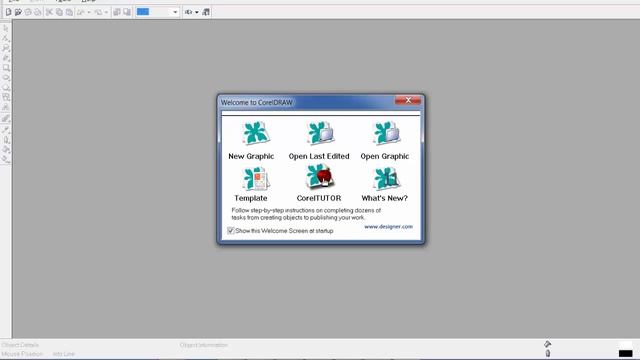
Task: Open What's New? in the Welcome dialog
Action: coord(386,179)
